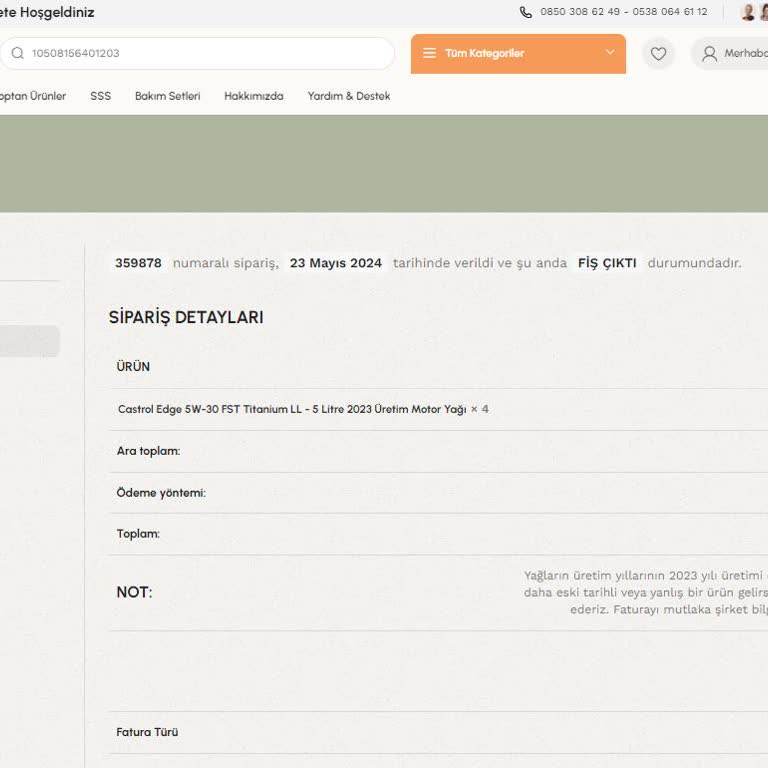Open the Hakkımızda page
Viewport: 768px width, 768px height.
(253, 96)
